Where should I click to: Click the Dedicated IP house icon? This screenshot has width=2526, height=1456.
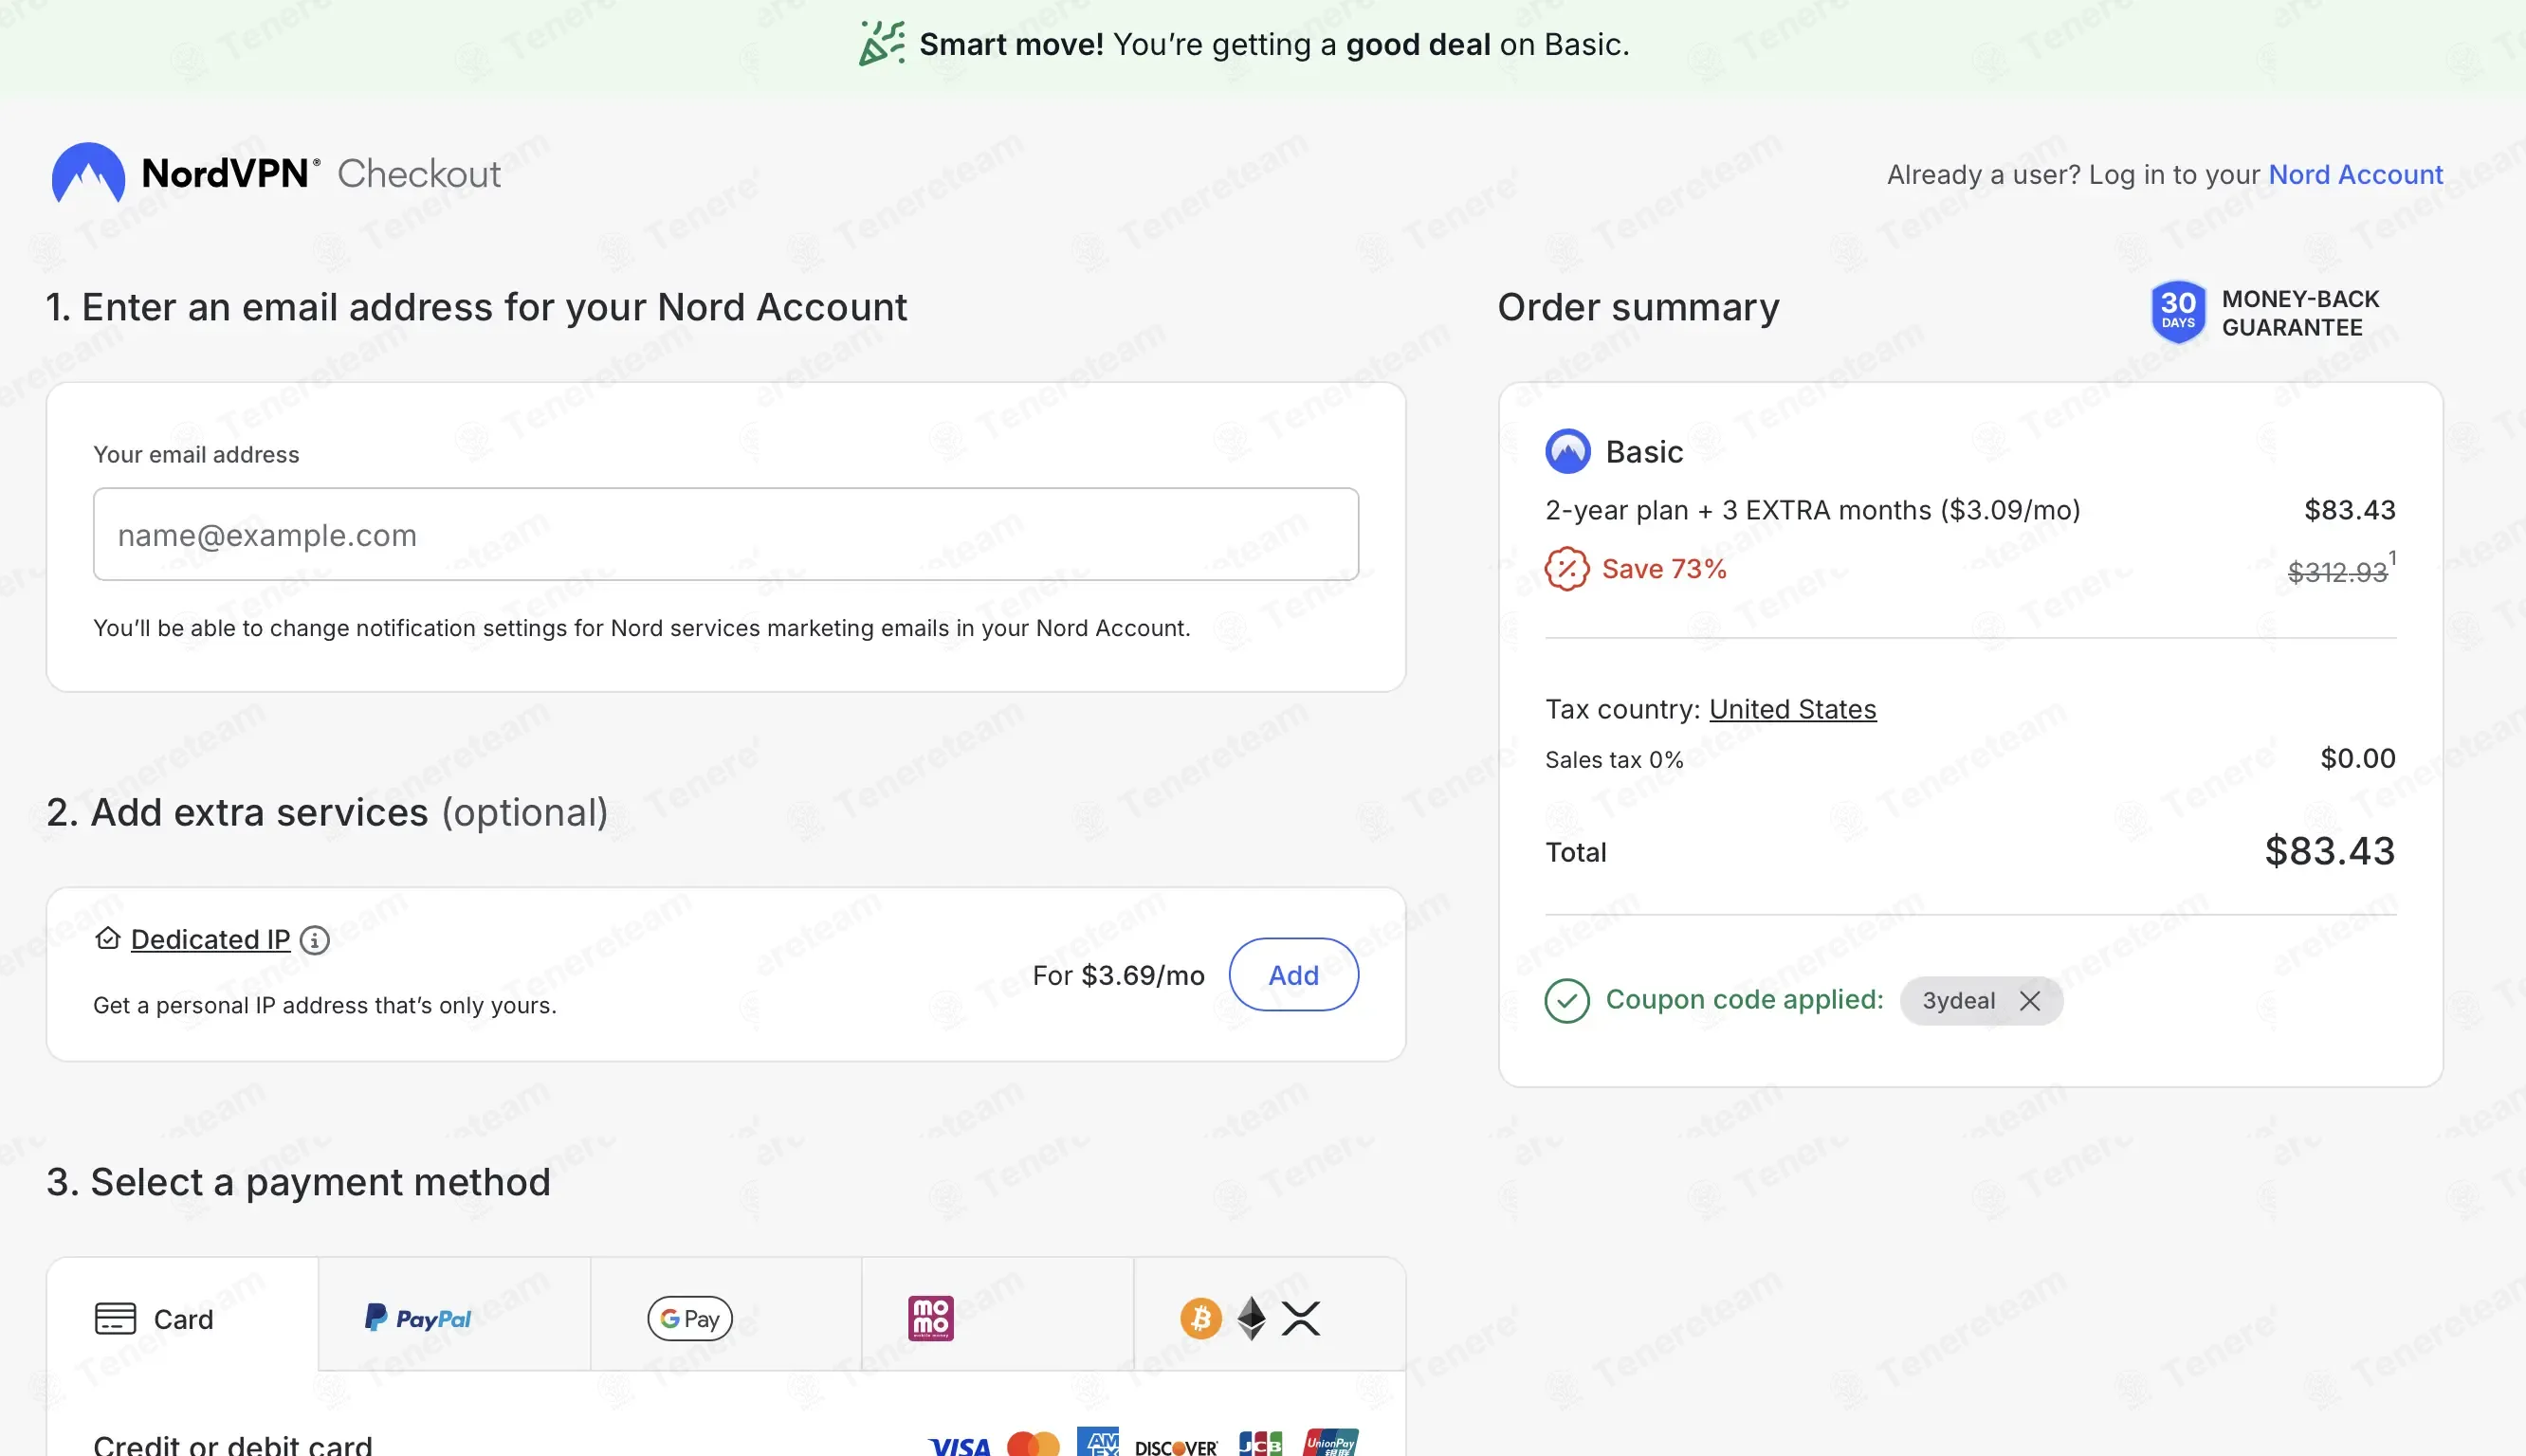pyautogui.click(x=108, y=938)
